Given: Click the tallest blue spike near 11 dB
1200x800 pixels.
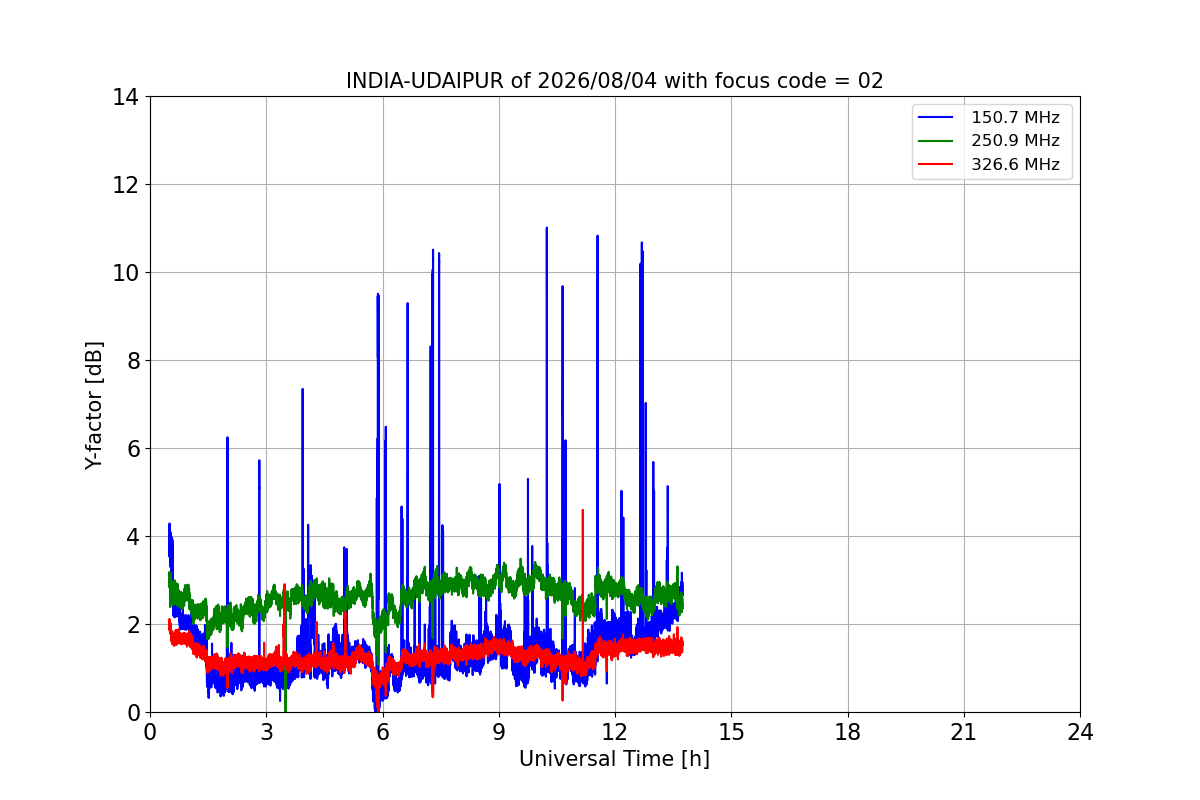Looking at the screenshot, I should [546, 228].
